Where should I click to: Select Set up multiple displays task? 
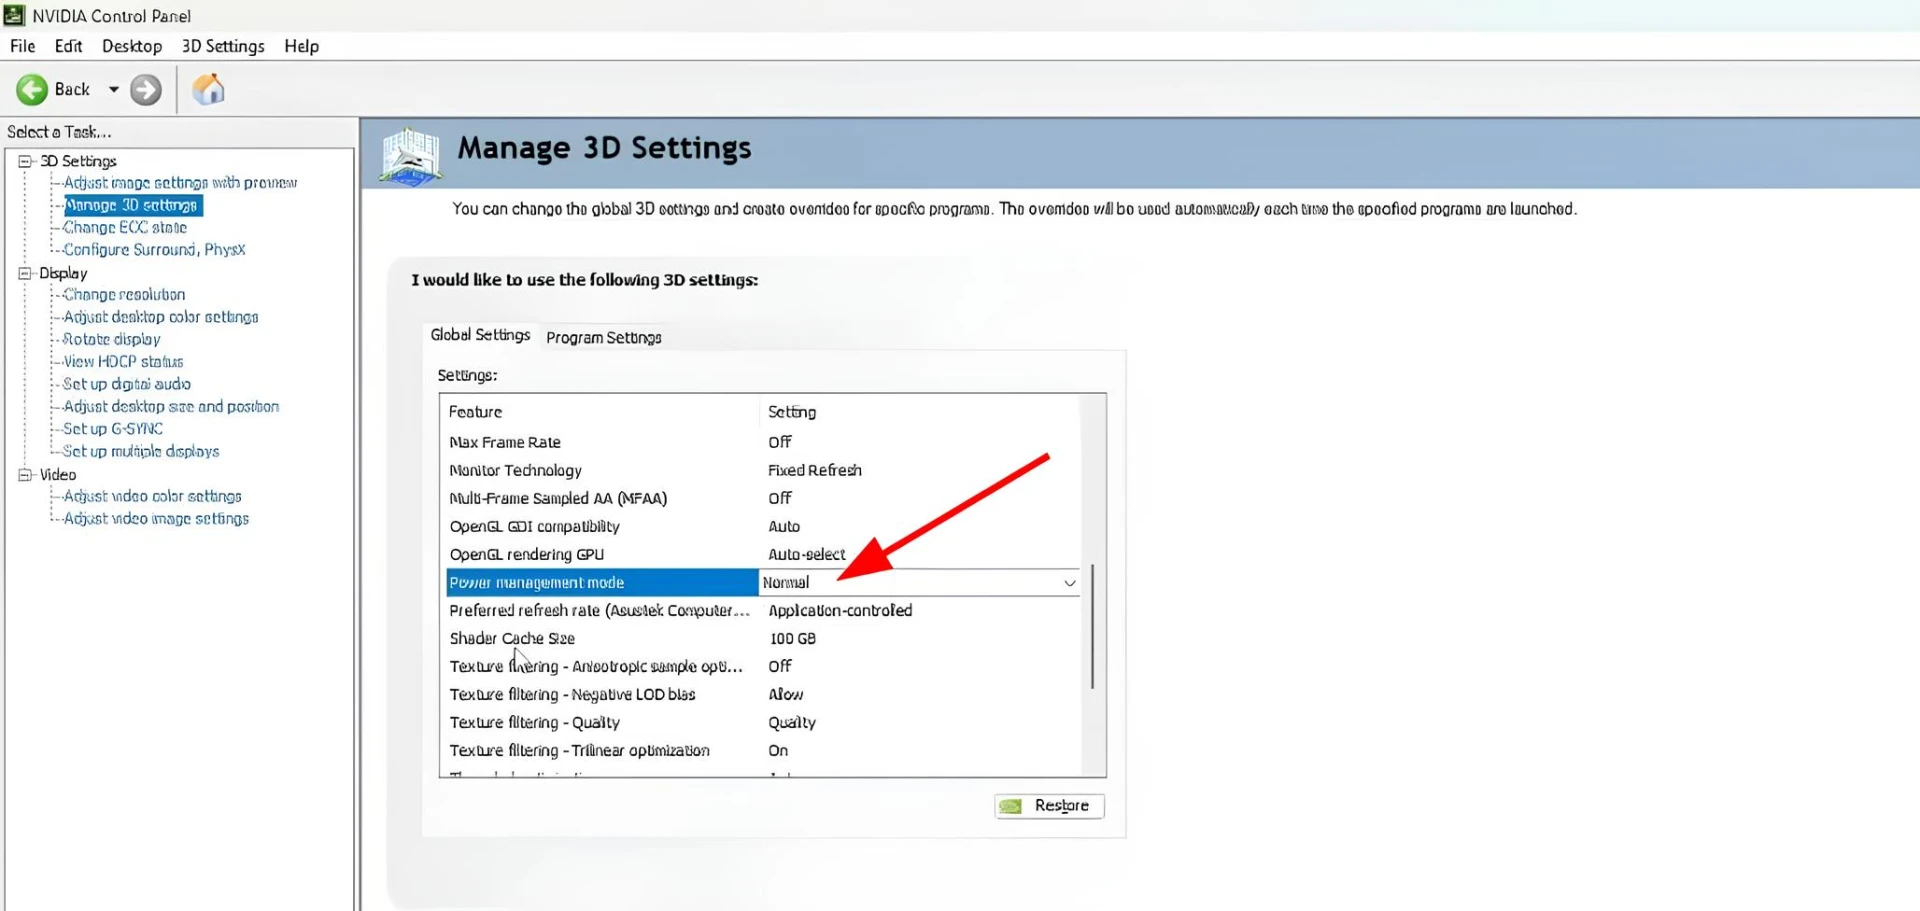click(141, 452)
